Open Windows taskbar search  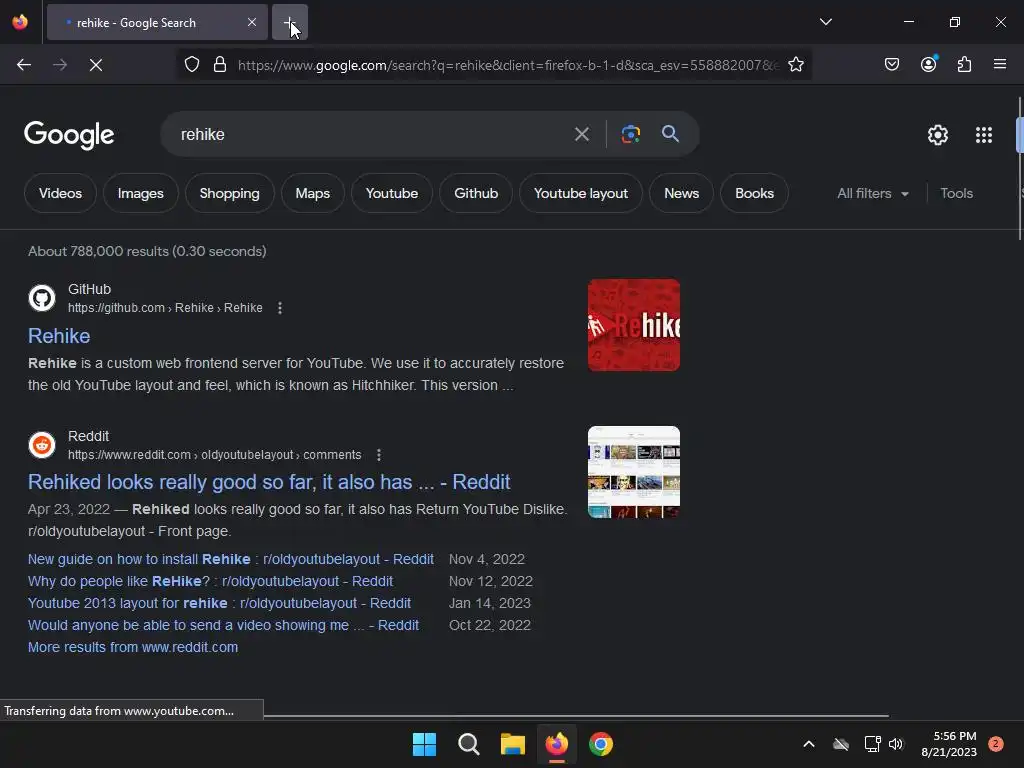tap(468, 744)
